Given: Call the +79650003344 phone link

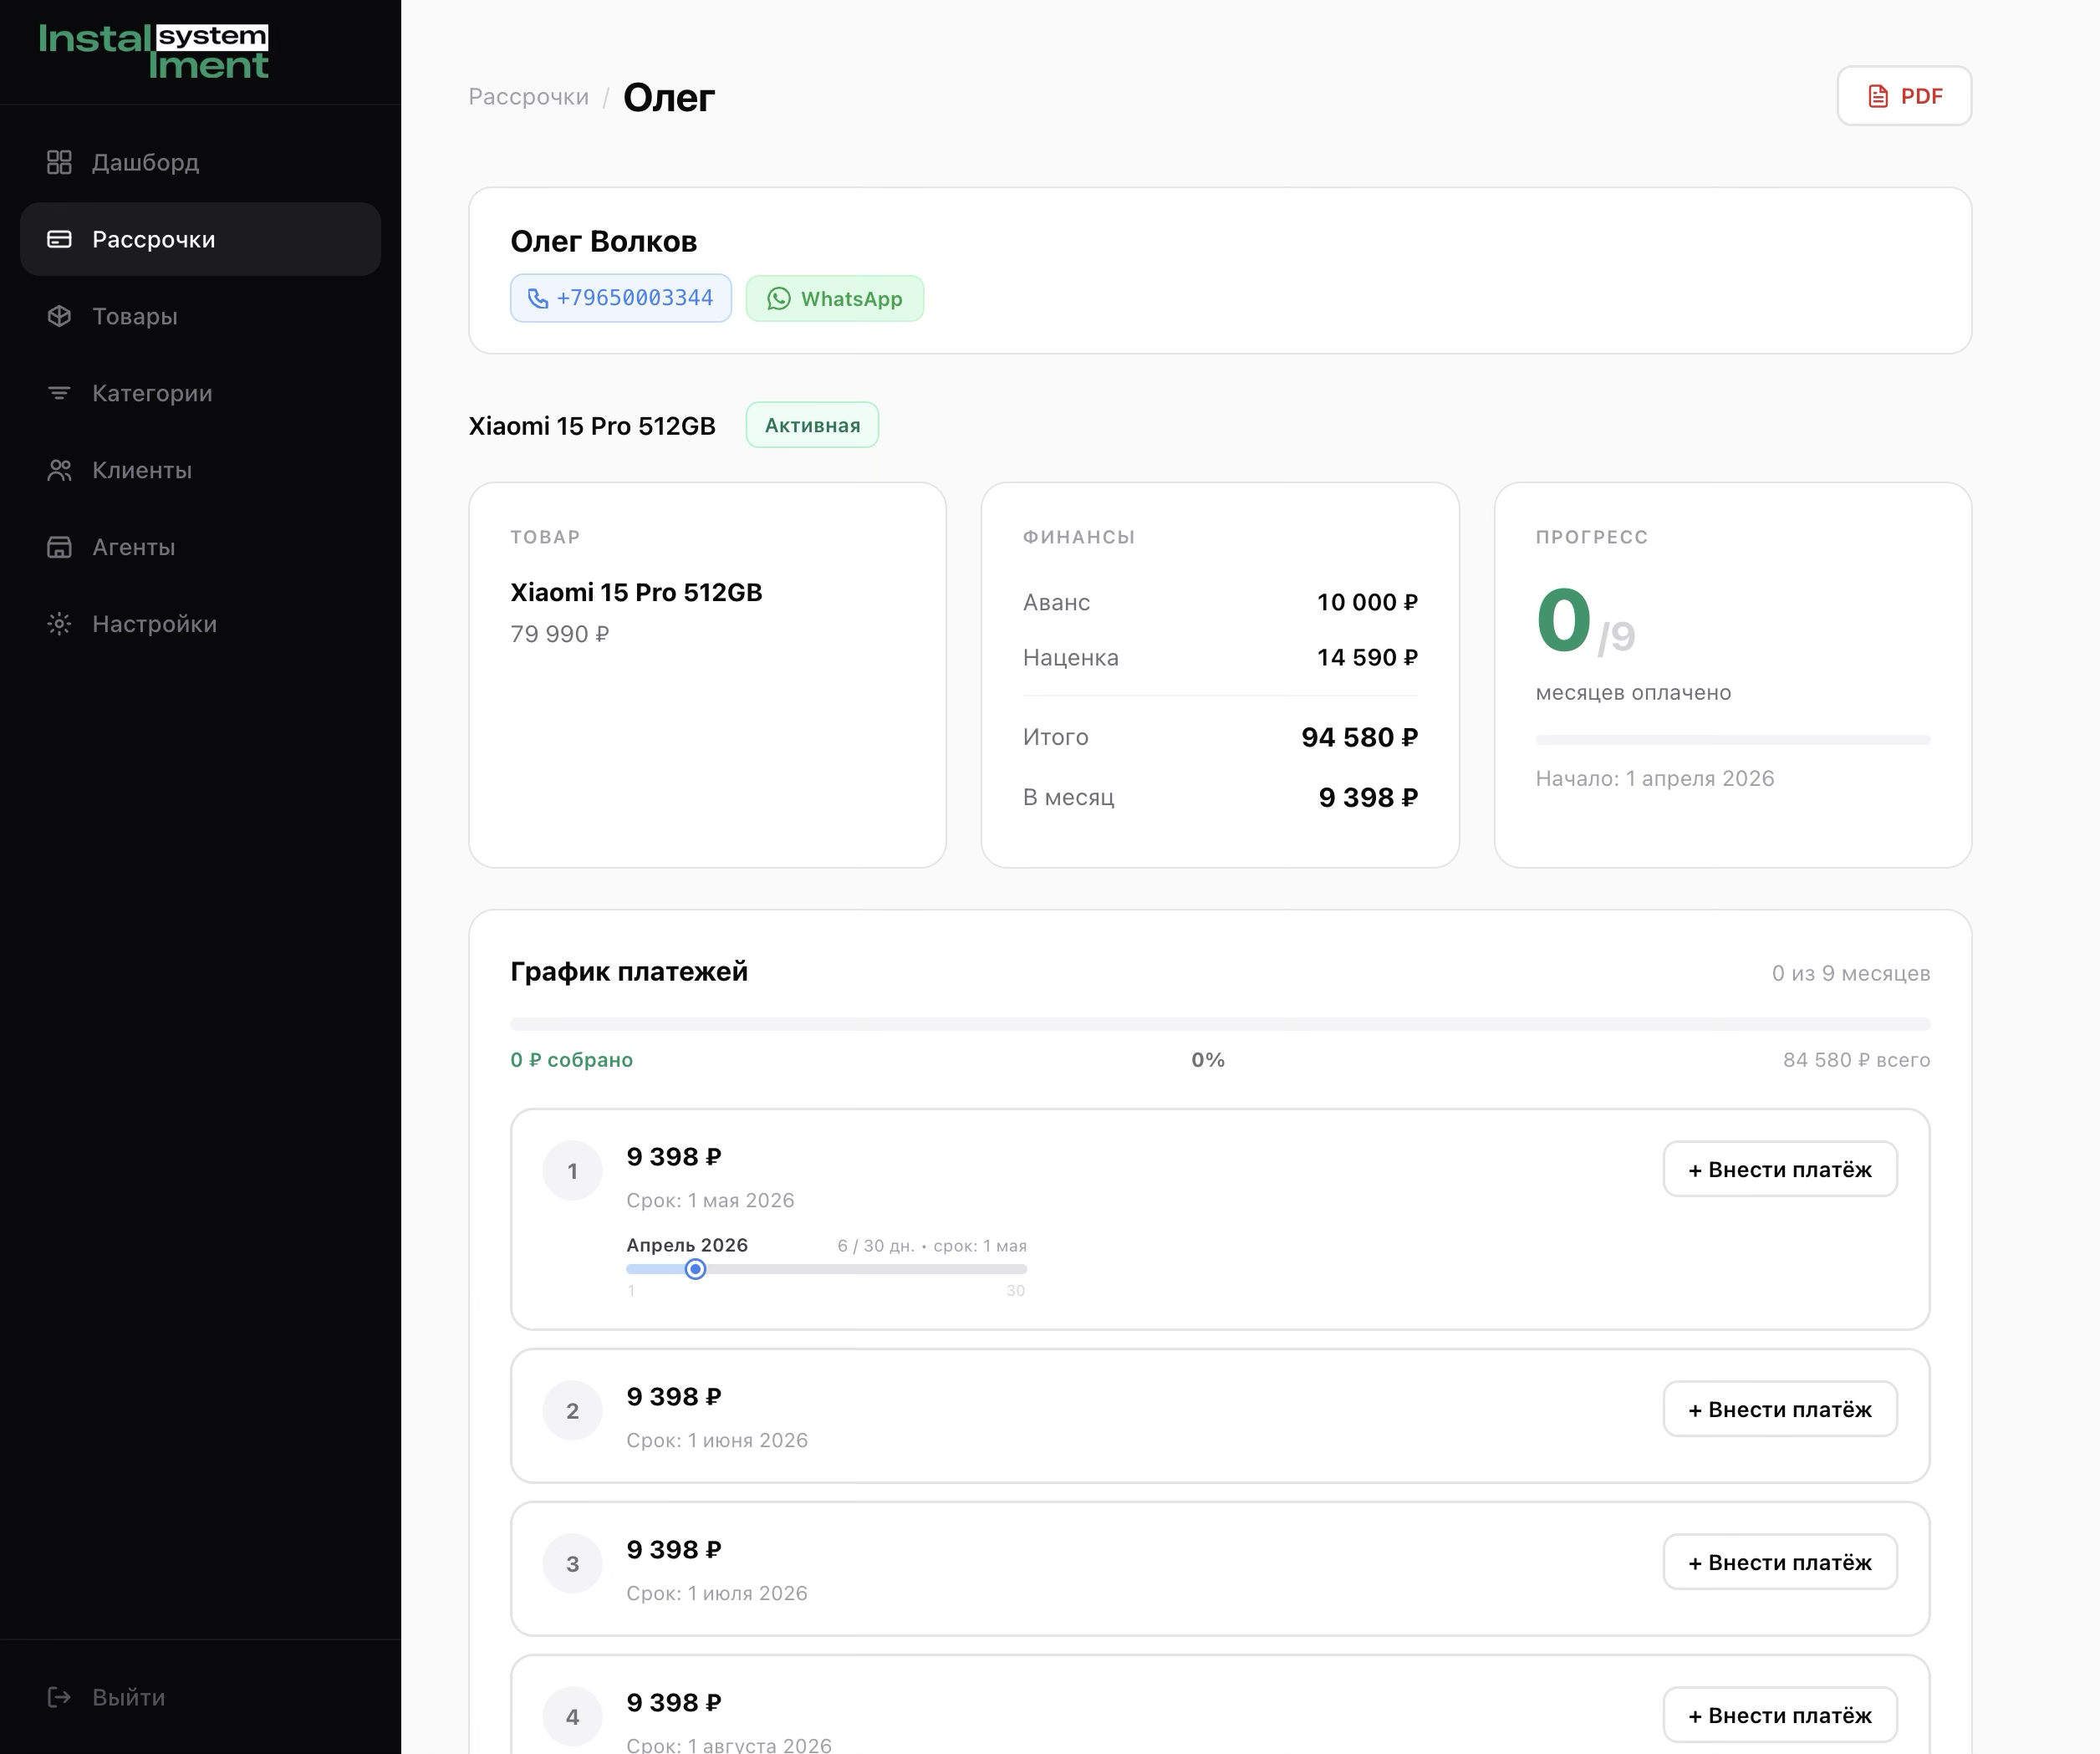Looking at the screenshot, I should click(x=634, y=298).
